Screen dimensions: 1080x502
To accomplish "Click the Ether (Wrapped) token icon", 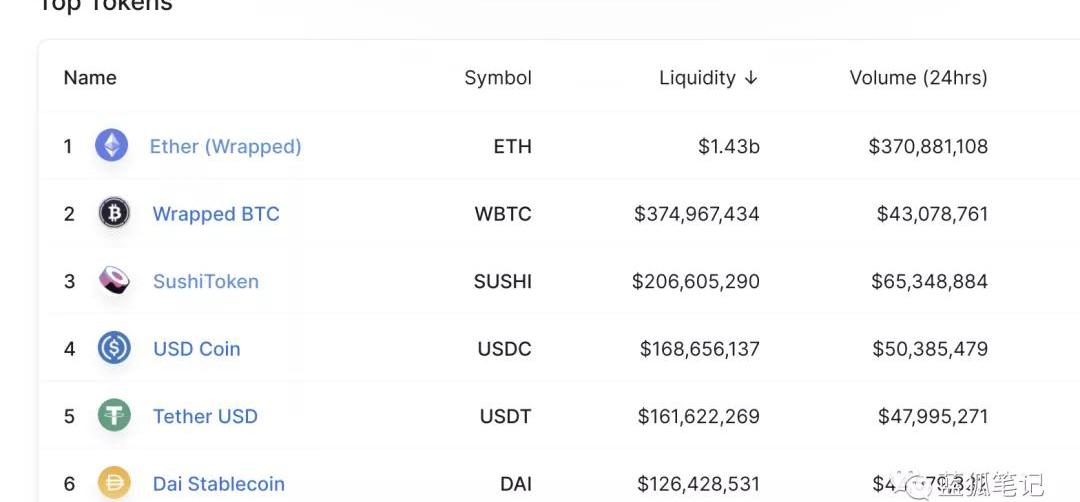I will 112,145.
